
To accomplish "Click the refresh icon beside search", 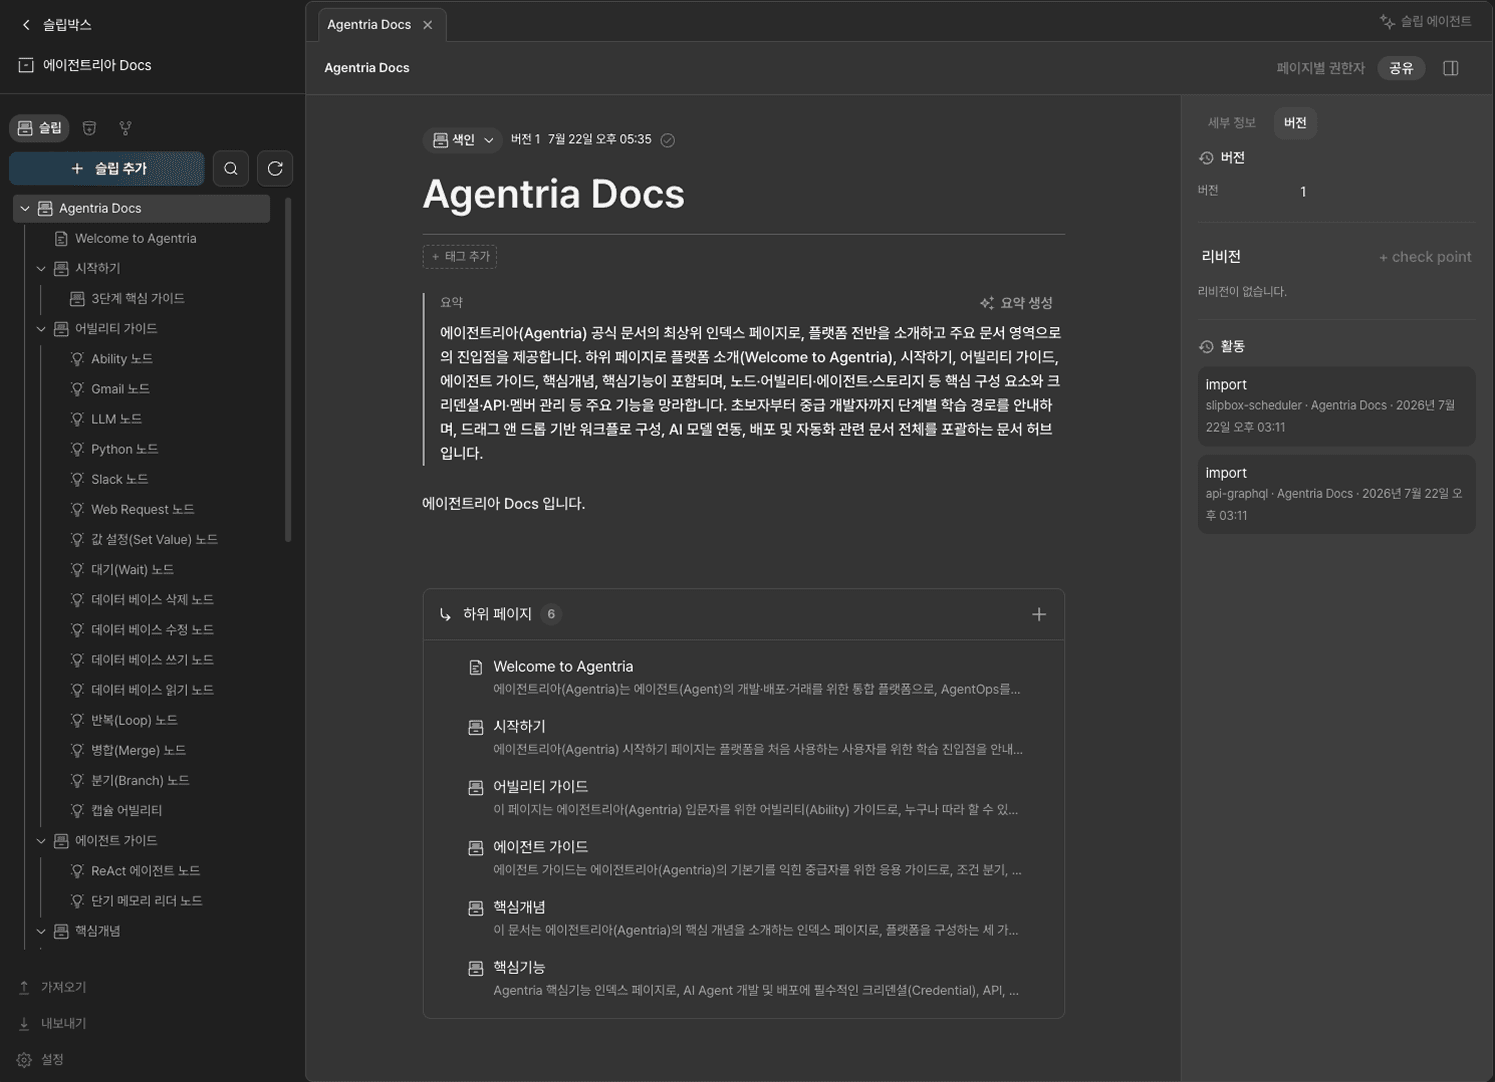I will [x=275, y=169].
